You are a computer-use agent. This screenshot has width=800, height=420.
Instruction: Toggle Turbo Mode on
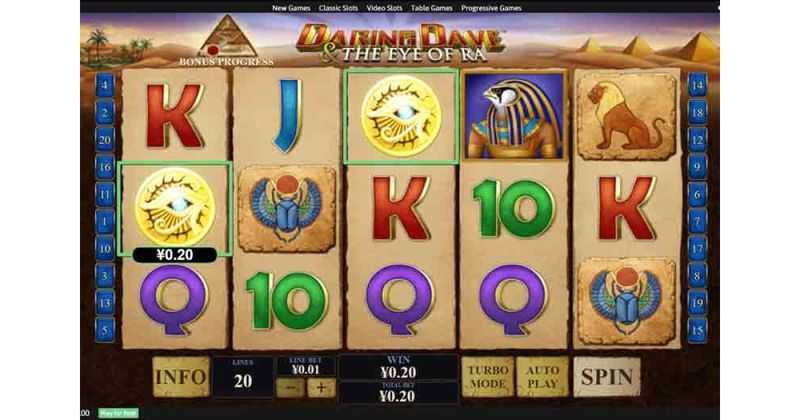coord(488,377)
